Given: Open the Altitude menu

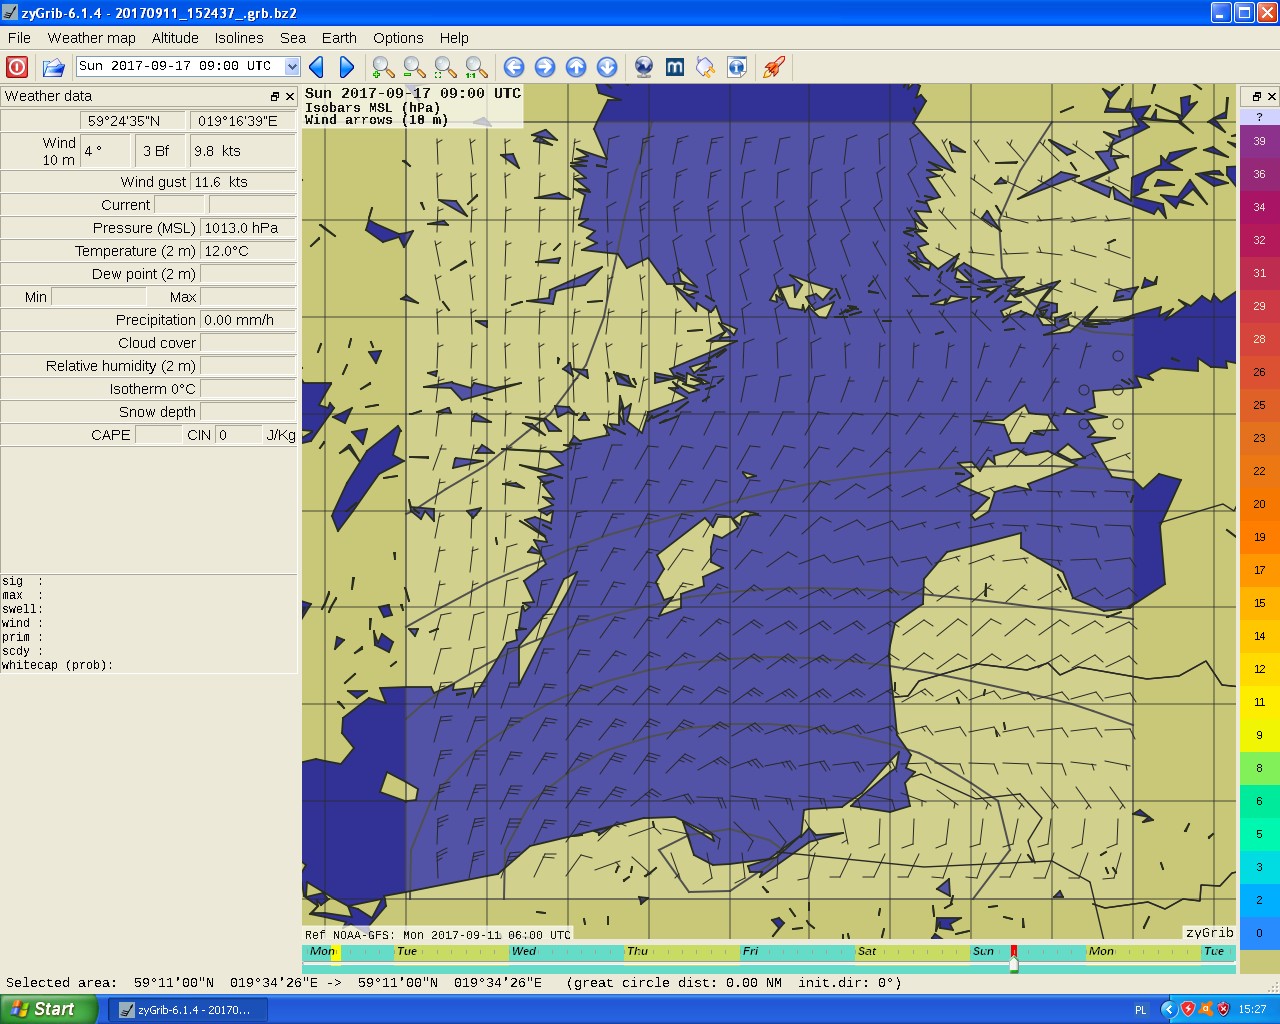Looking at the screenshot, I should click(175, 38).
